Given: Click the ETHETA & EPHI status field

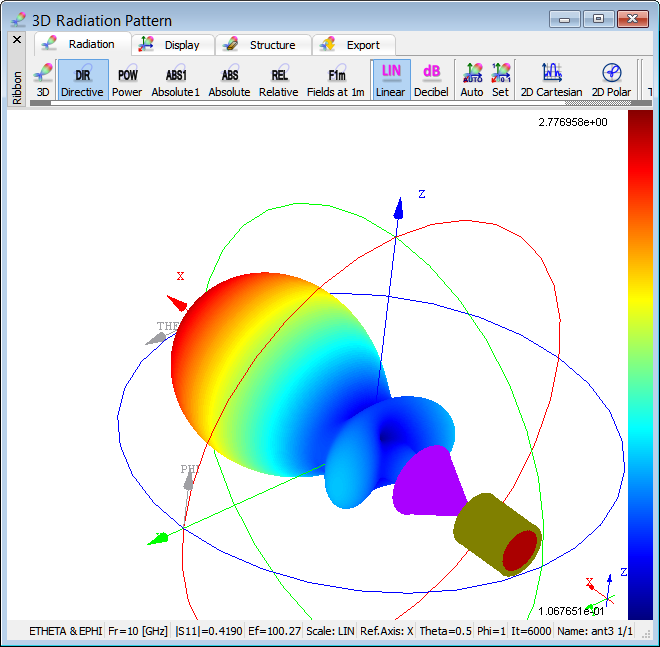Looking at the screenshot, I should tap(65, 631).
